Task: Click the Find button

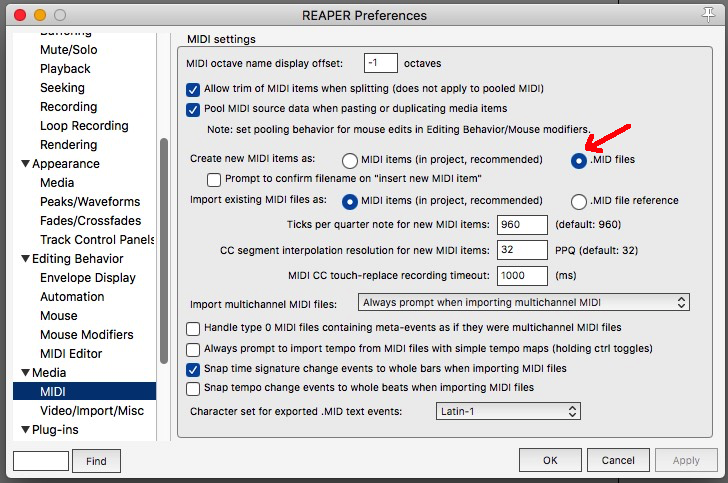Action: point(97,461)
